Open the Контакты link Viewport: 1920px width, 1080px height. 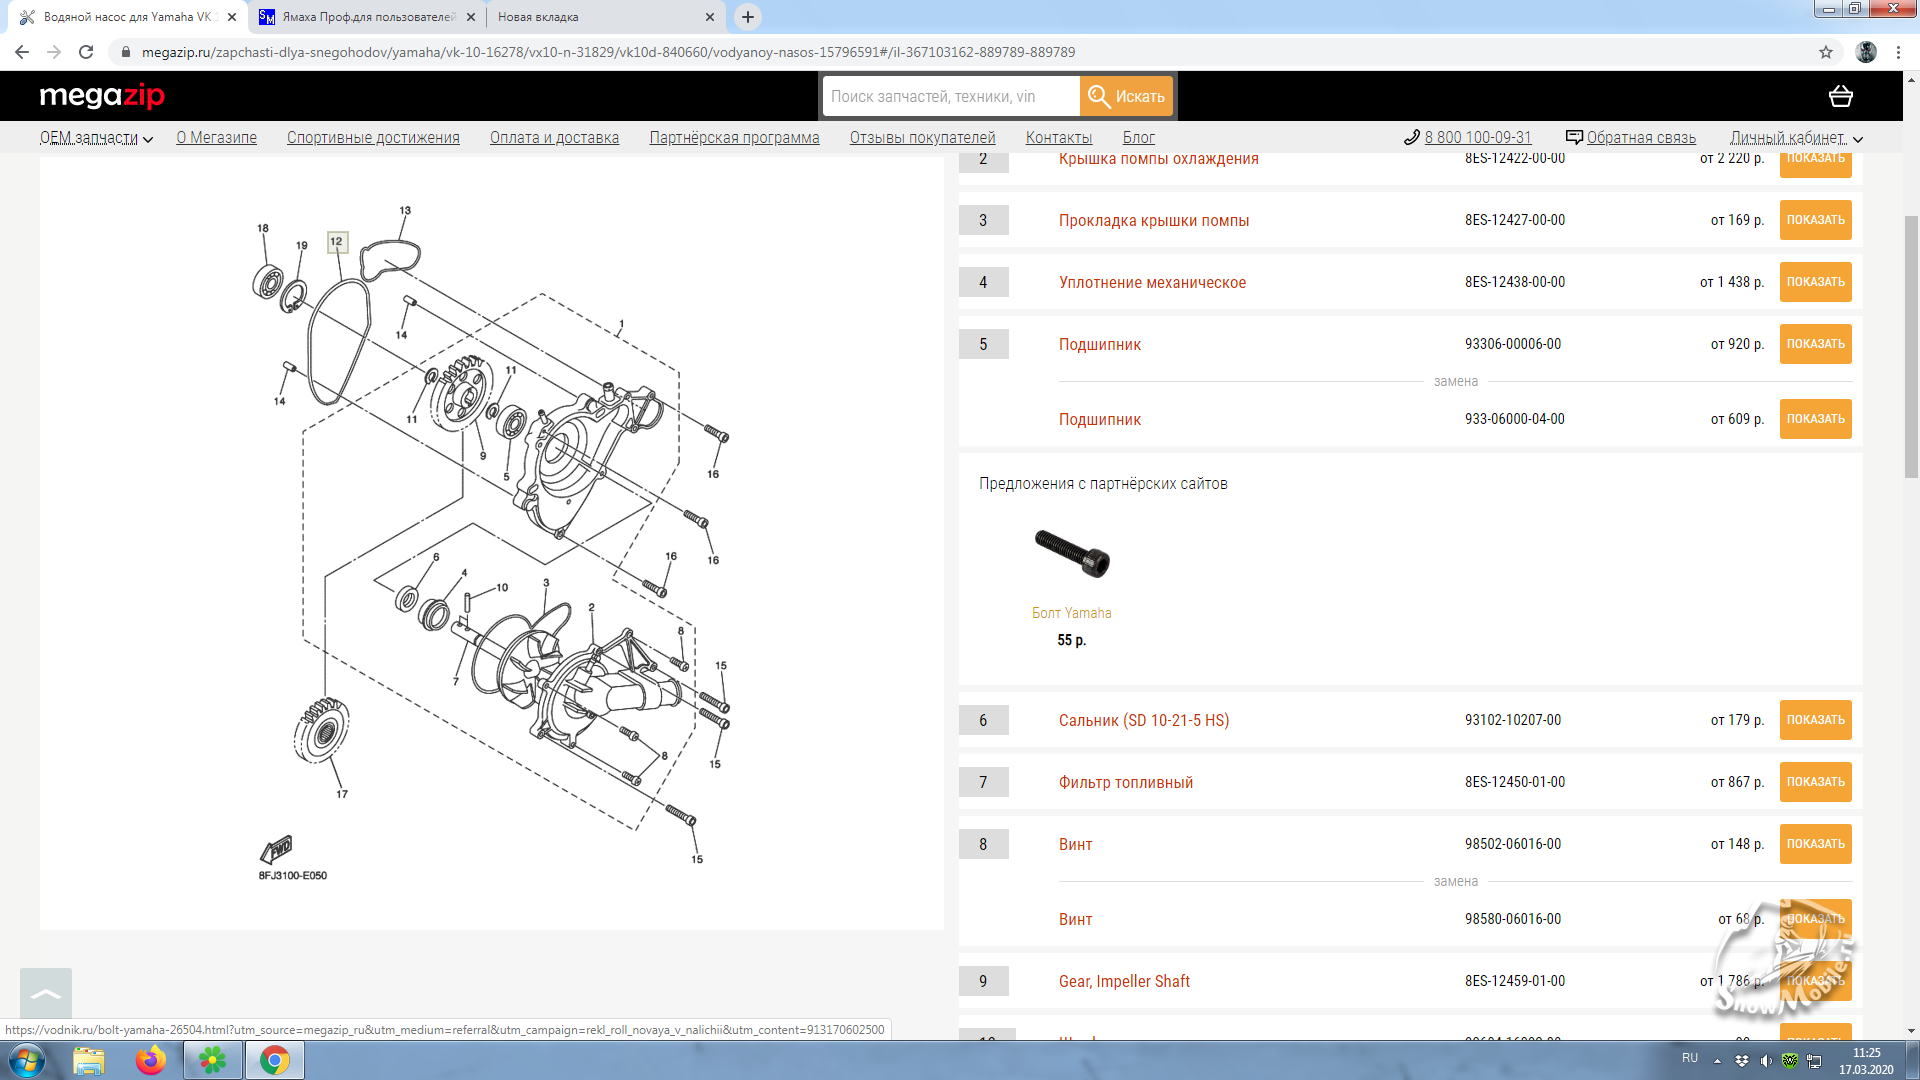(1059, 138)
